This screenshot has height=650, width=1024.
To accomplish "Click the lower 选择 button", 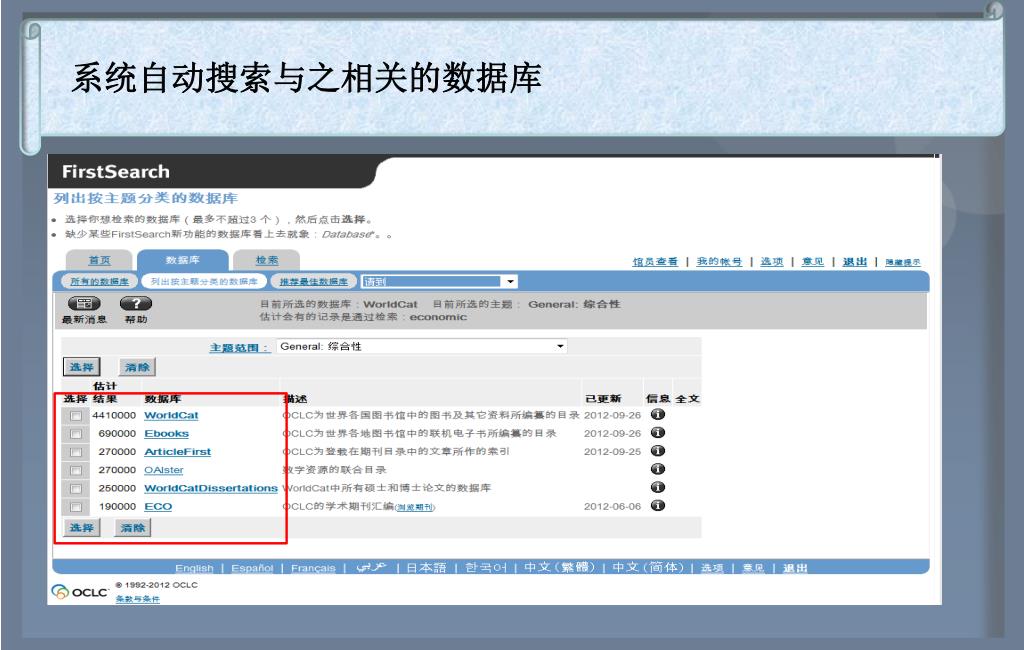I will (x=82, y=528).
